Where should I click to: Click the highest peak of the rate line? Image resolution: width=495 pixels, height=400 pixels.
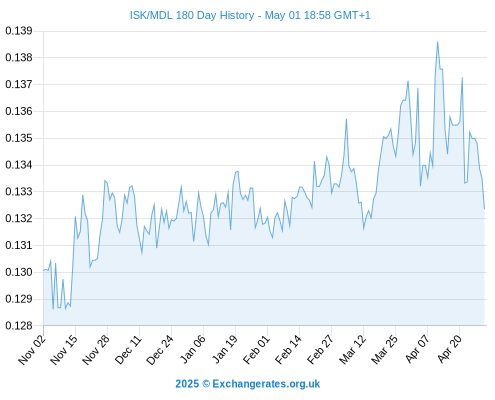(x=437, y=42)
